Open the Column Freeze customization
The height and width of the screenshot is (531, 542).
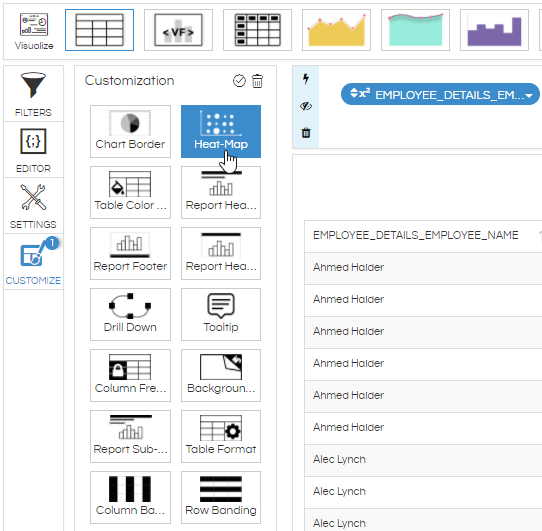tap(130, 375)
